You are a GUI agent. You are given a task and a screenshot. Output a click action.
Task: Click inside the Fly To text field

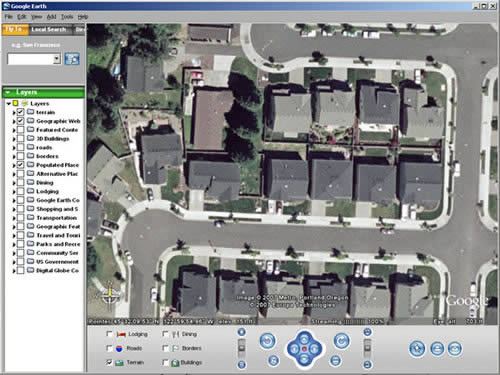[30, 59]
